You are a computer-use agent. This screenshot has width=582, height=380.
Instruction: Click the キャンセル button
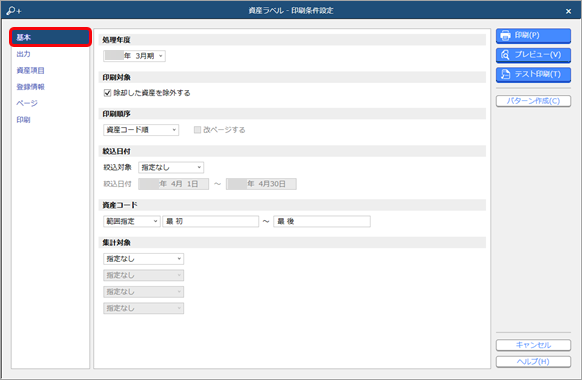pos(533,345)
